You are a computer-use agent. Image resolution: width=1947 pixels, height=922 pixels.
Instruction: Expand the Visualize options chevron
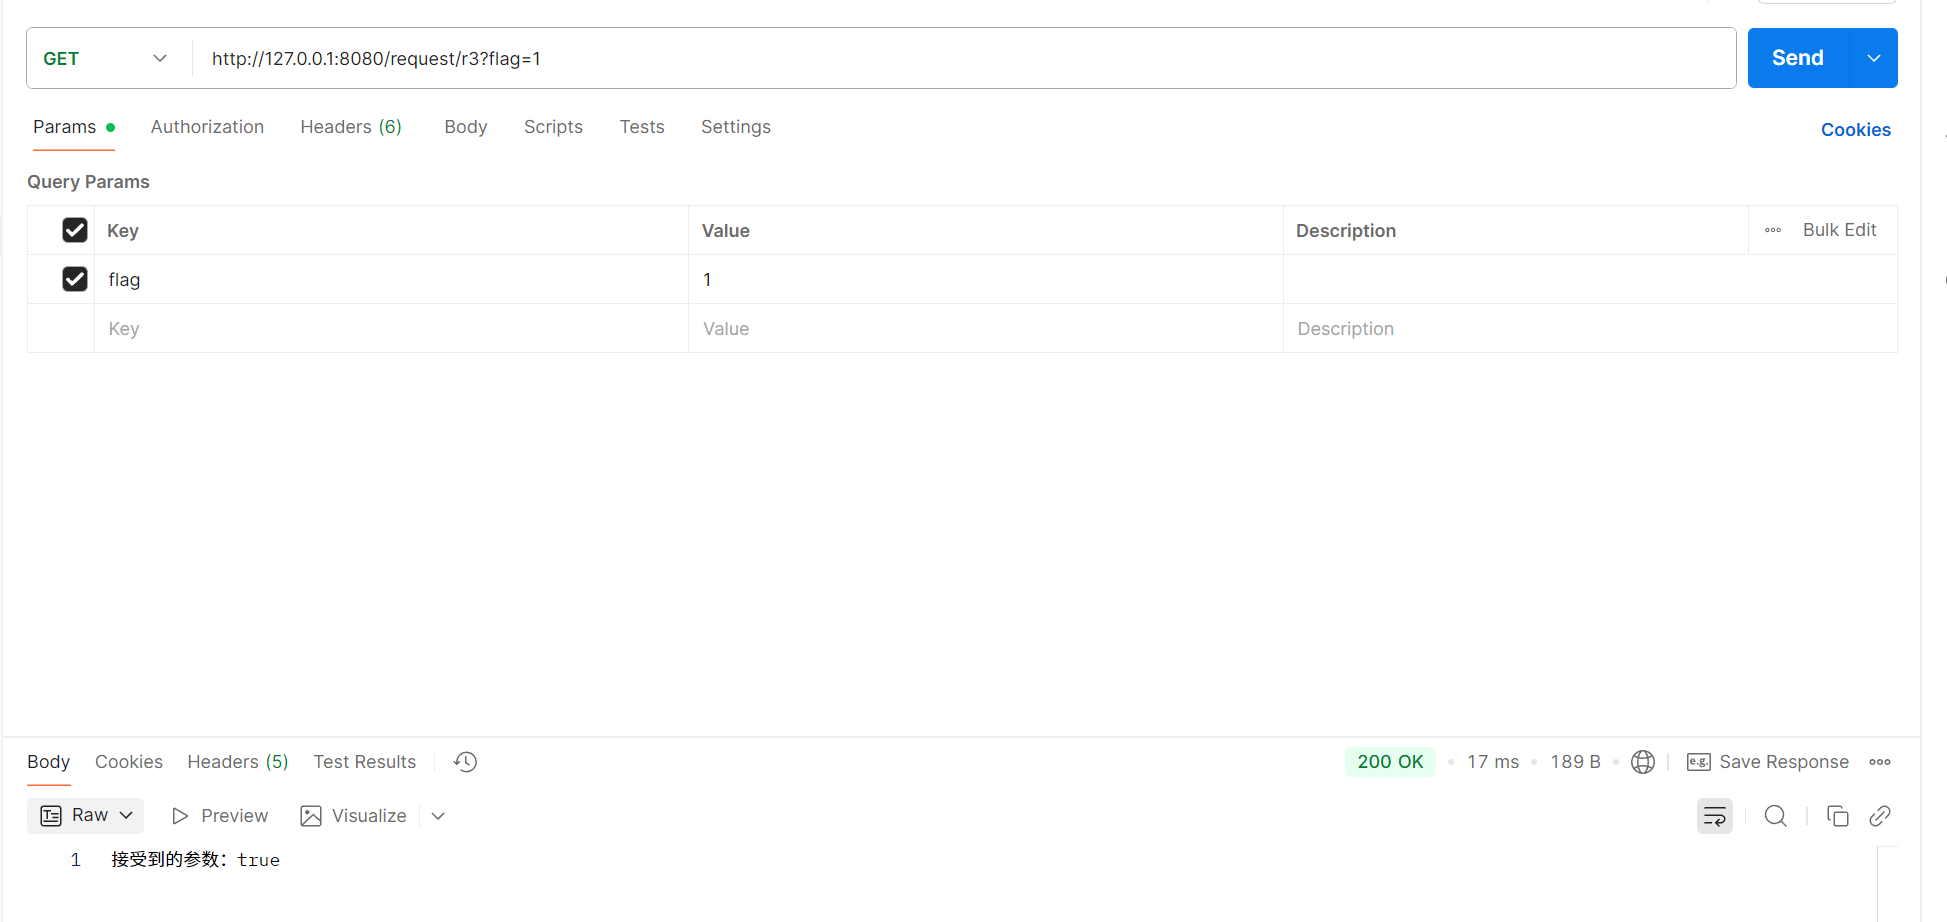tap(438, 816)
